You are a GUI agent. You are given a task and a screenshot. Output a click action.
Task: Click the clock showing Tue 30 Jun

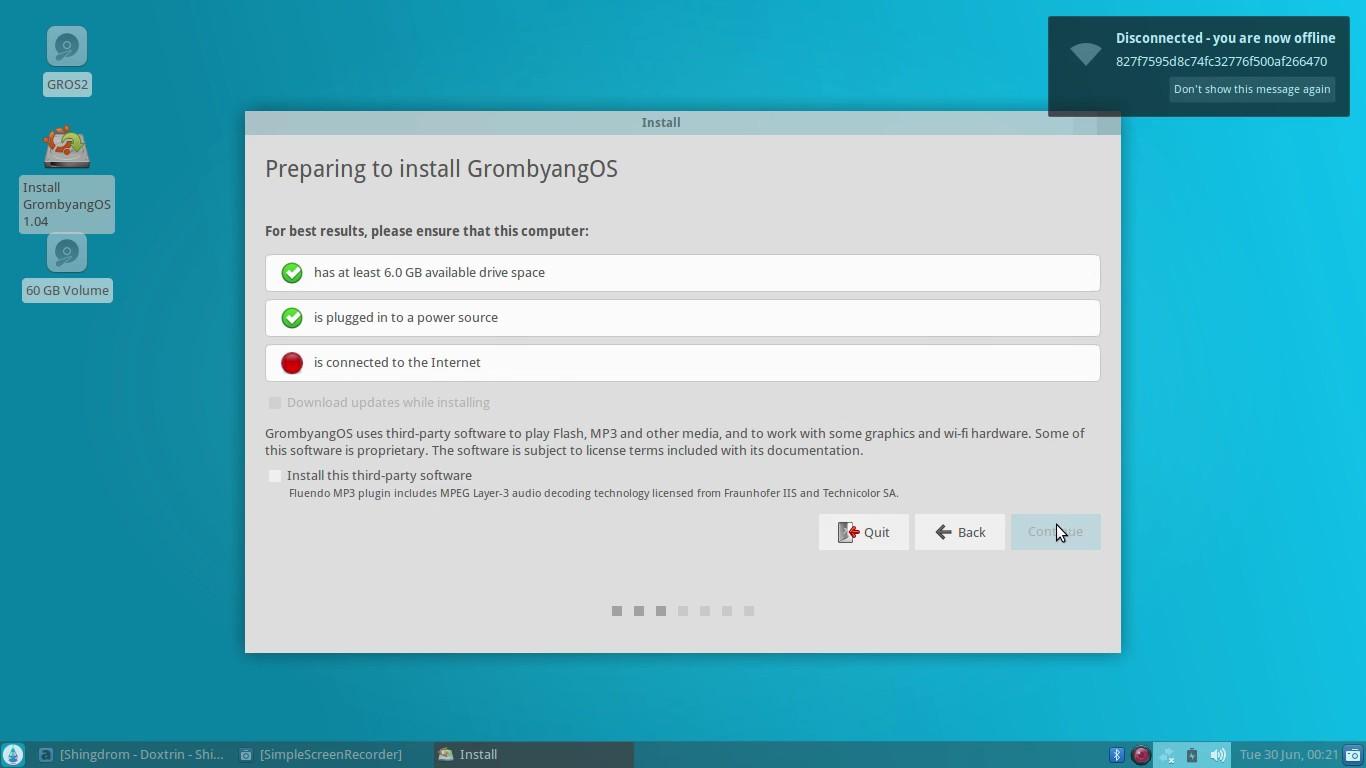pos(1289,755)
